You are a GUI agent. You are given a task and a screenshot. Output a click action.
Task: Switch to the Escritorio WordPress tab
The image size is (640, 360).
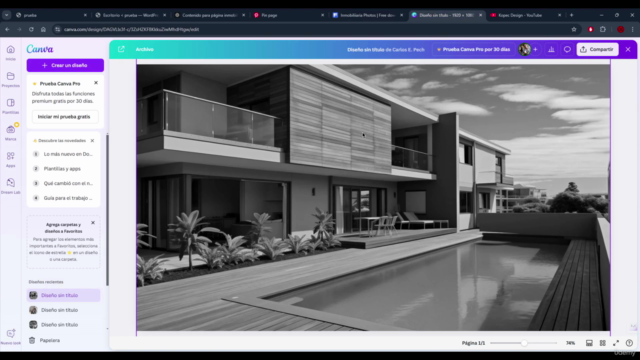click(x=131, y=15)
